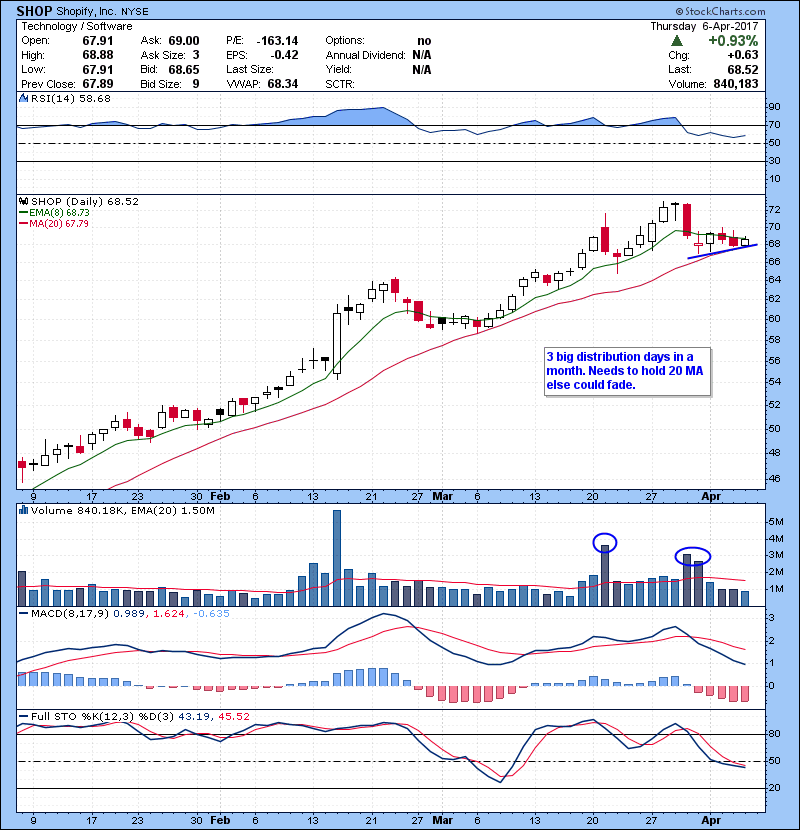
Task: Click the RSI value 58.68
Action: 95,98
